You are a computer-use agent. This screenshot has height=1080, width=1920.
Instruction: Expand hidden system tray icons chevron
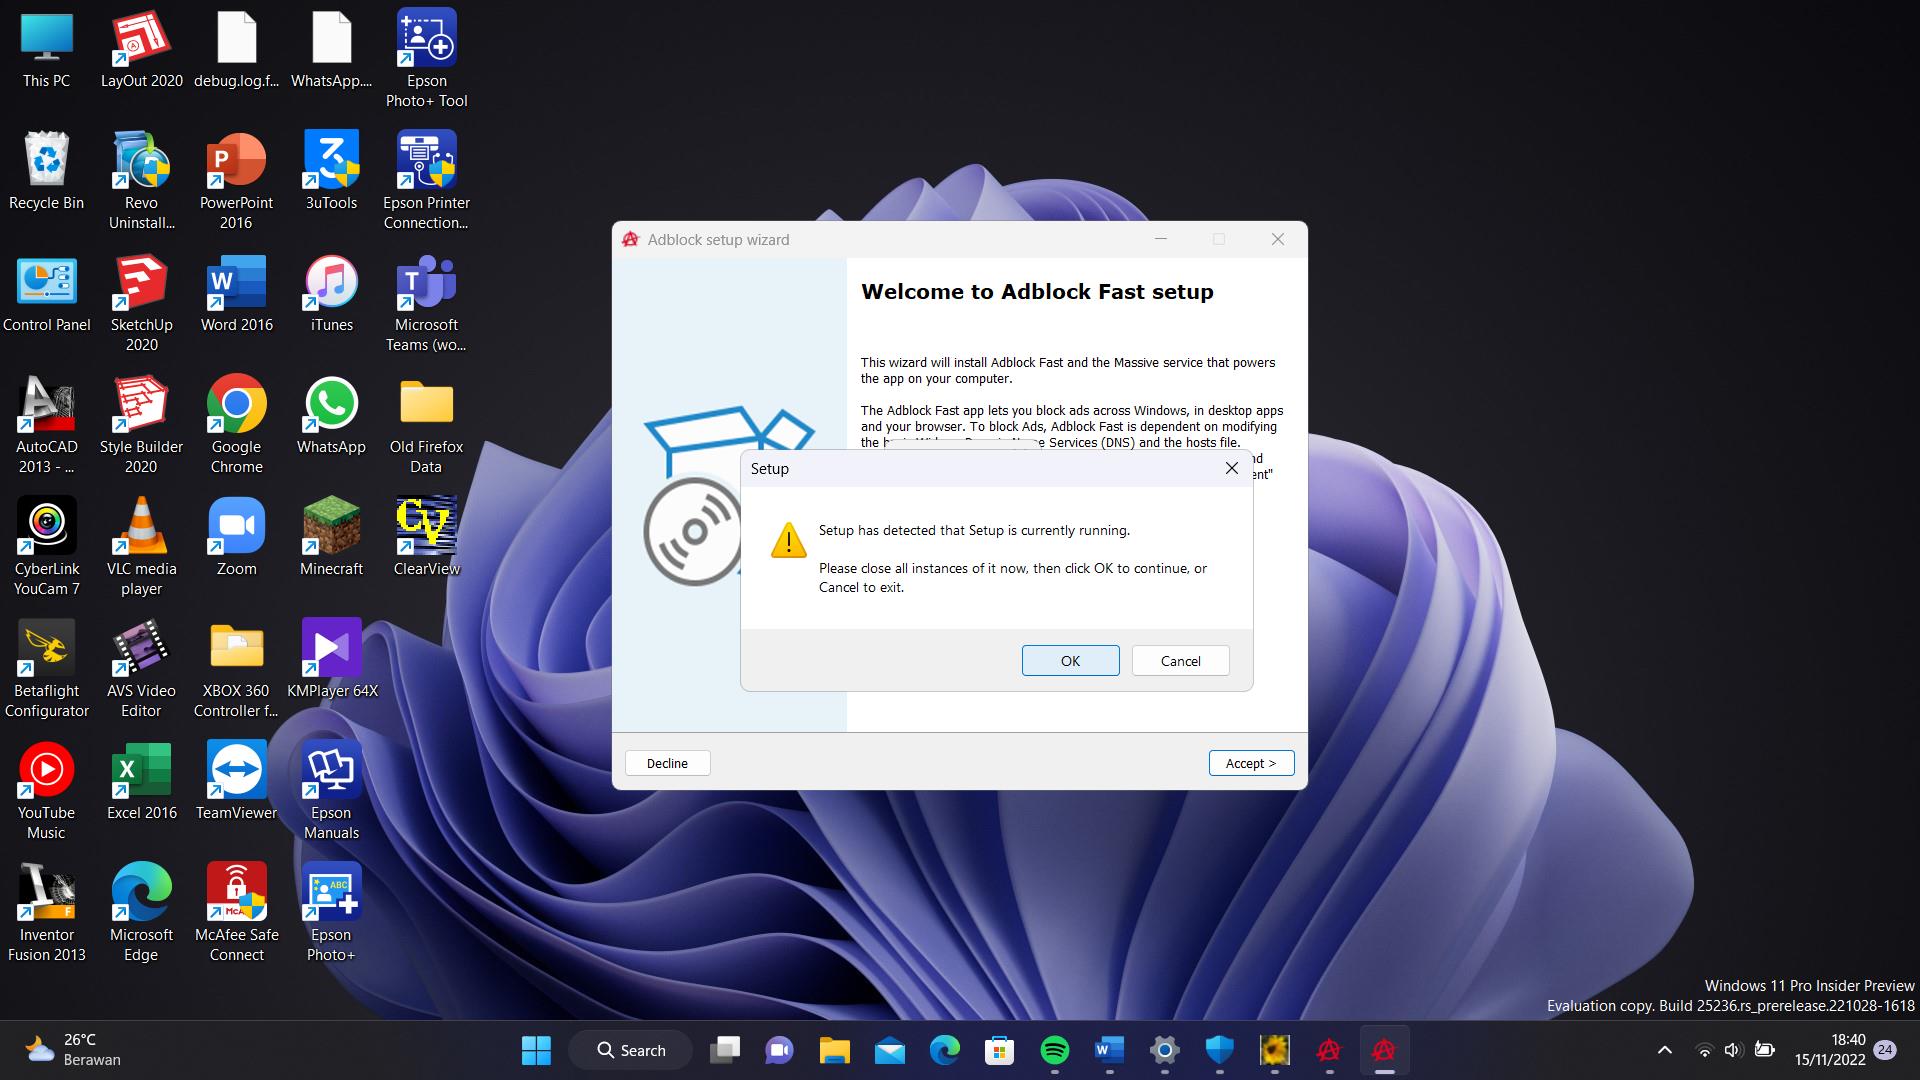point(1664,1050)
